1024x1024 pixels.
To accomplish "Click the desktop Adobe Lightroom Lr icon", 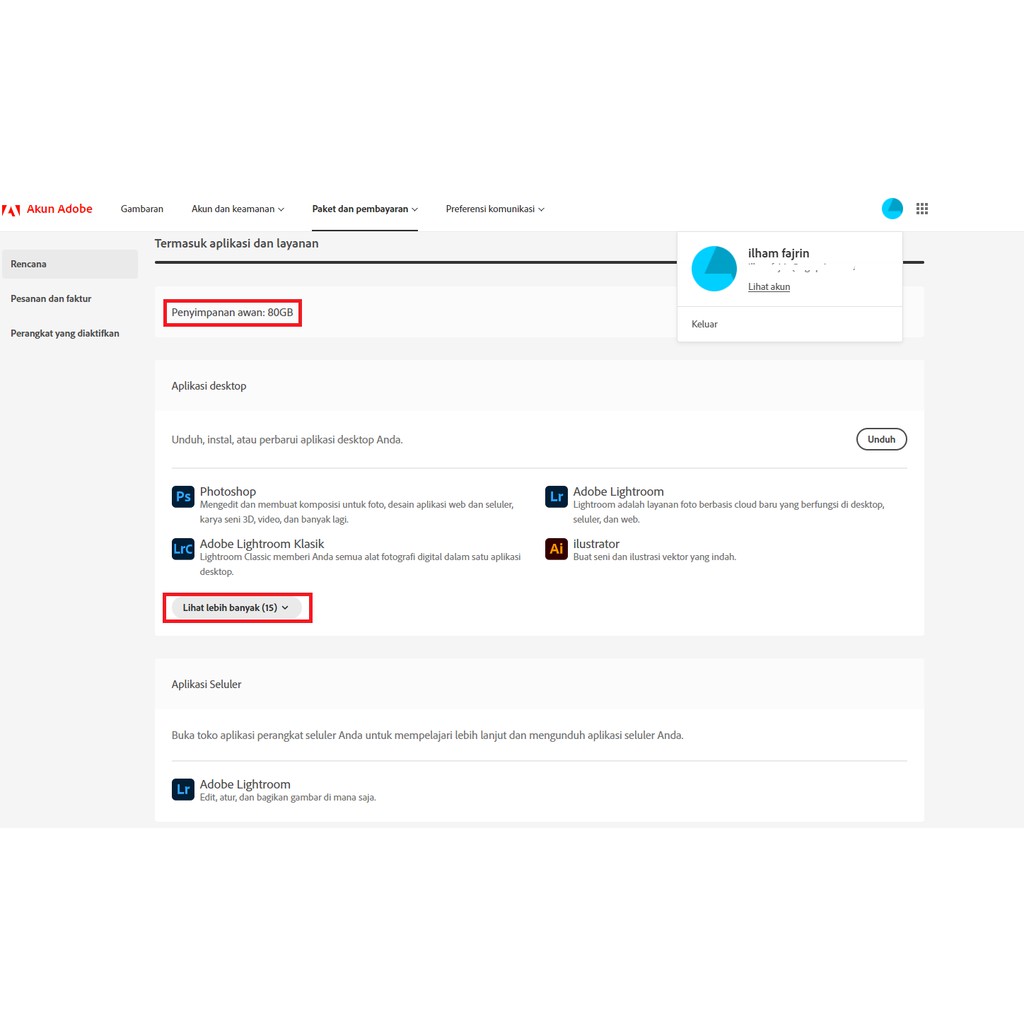I will 556,496.
